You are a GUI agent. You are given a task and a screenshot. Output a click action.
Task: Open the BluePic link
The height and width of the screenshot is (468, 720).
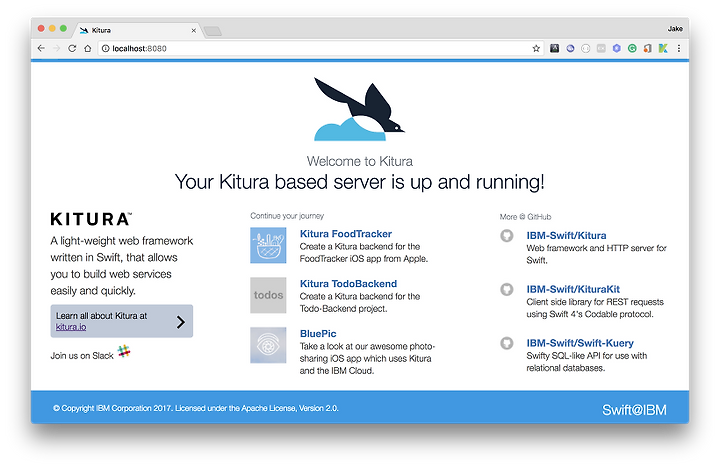coord(318,334)
